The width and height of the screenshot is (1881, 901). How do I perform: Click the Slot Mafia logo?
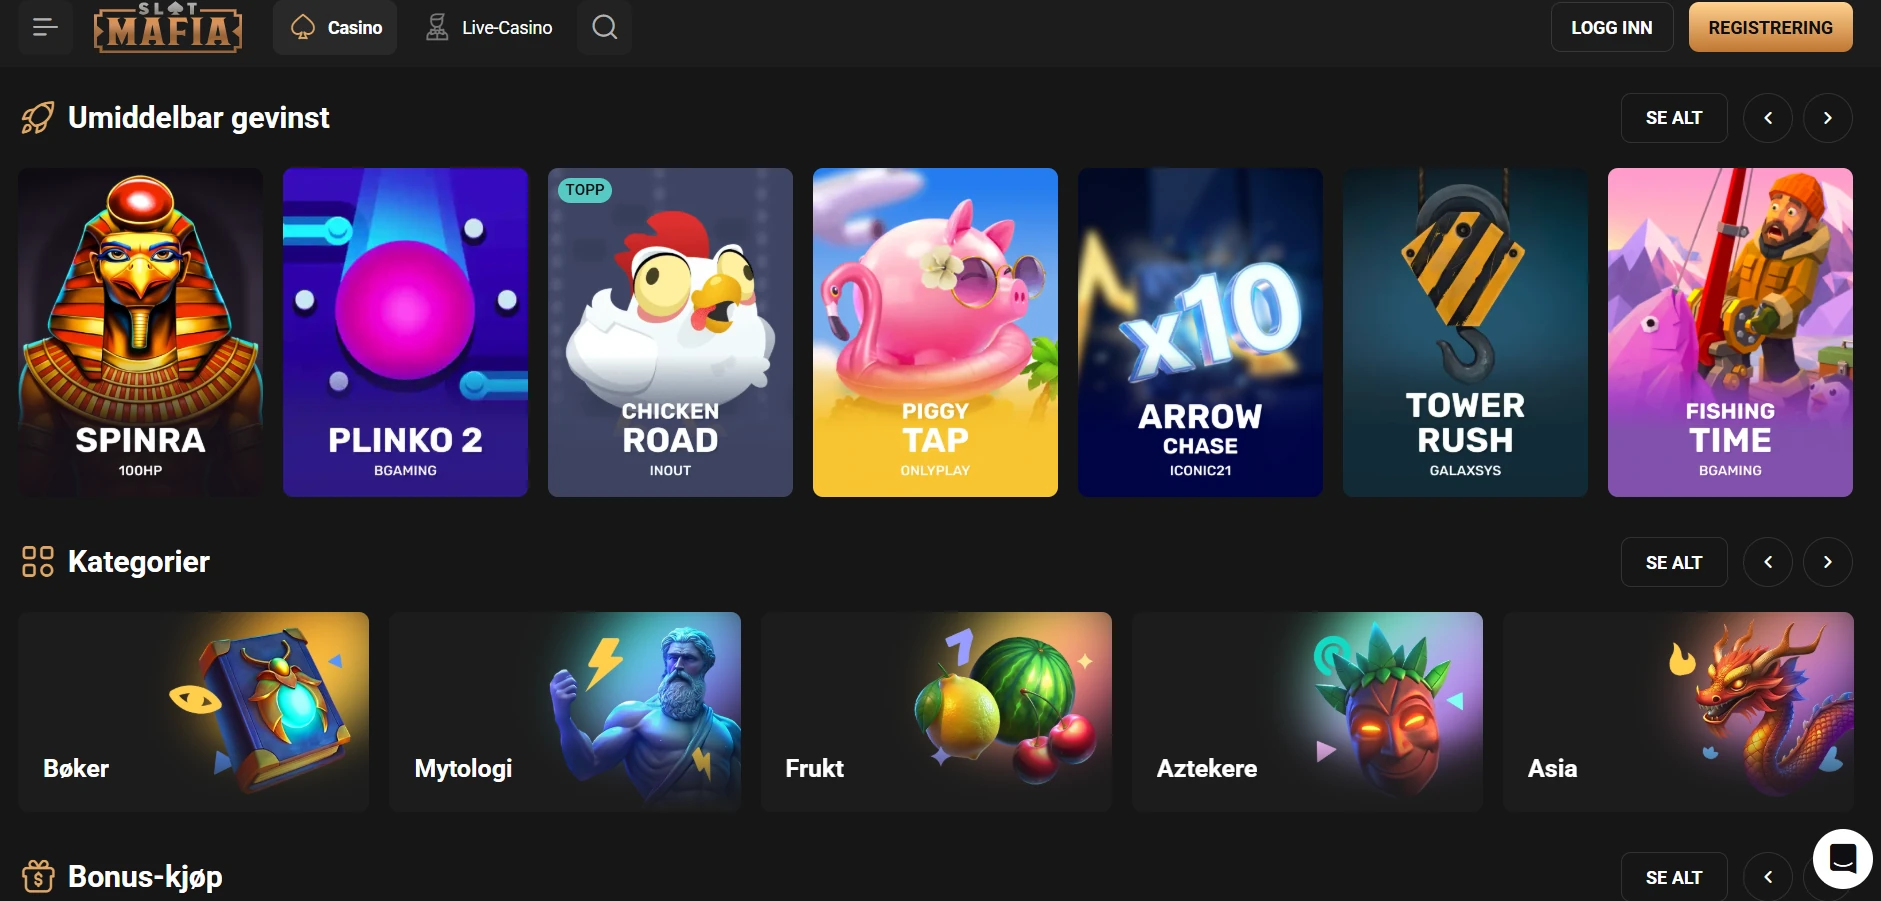(168, 27)
